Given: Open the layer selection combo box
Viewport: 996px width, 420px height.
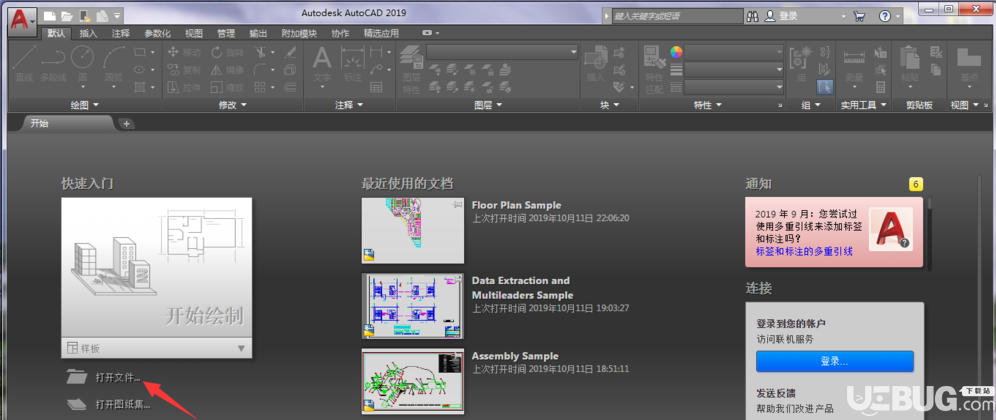Looking at the screenshot, I should click(x=502, y=51).
